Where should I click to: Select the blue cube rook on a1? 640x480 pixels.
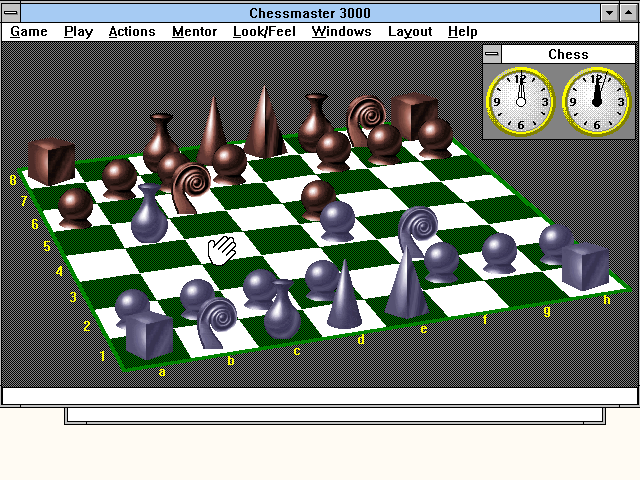coord(149,336)
